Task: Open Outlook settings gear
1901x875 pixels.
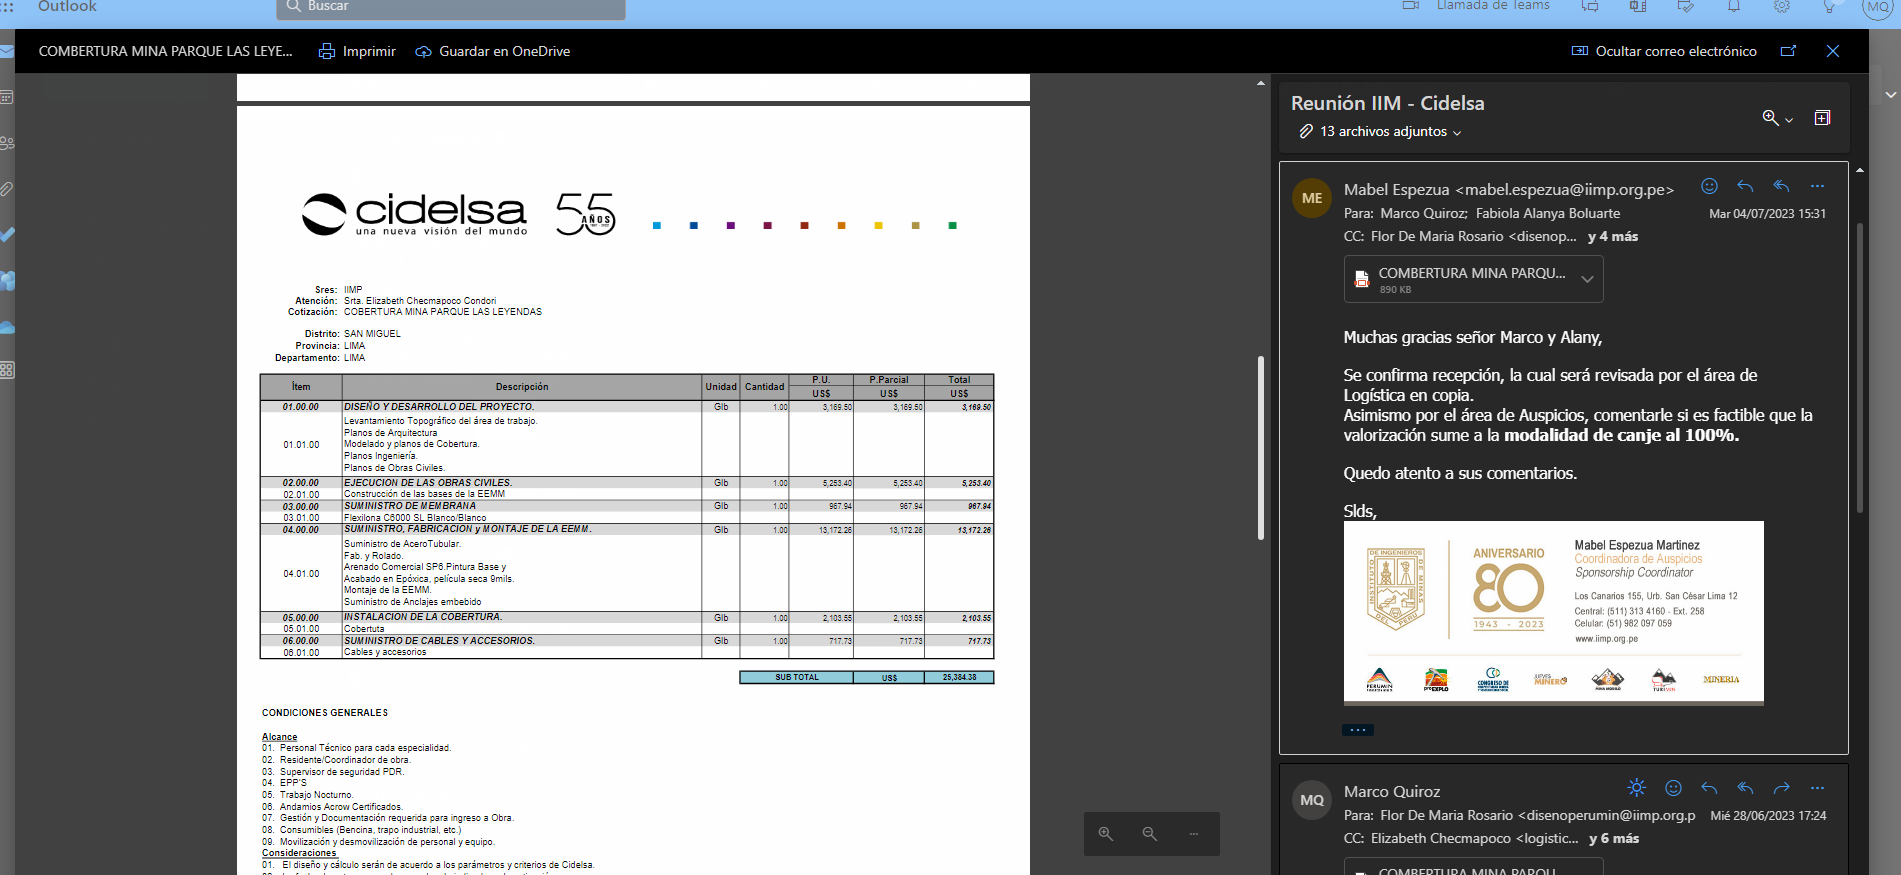Action: pos(1782,6)
